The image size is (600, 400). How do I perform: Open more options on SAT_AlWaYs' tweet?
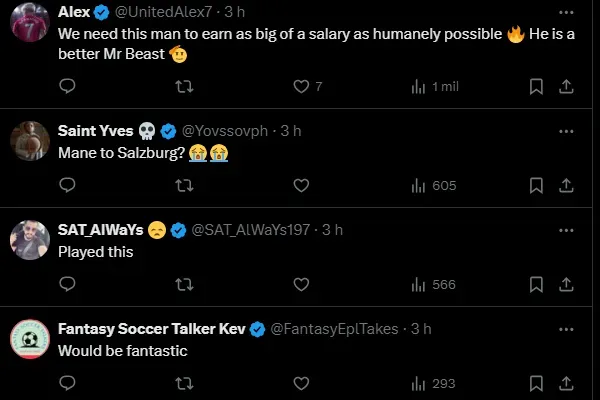coord(566,229)
